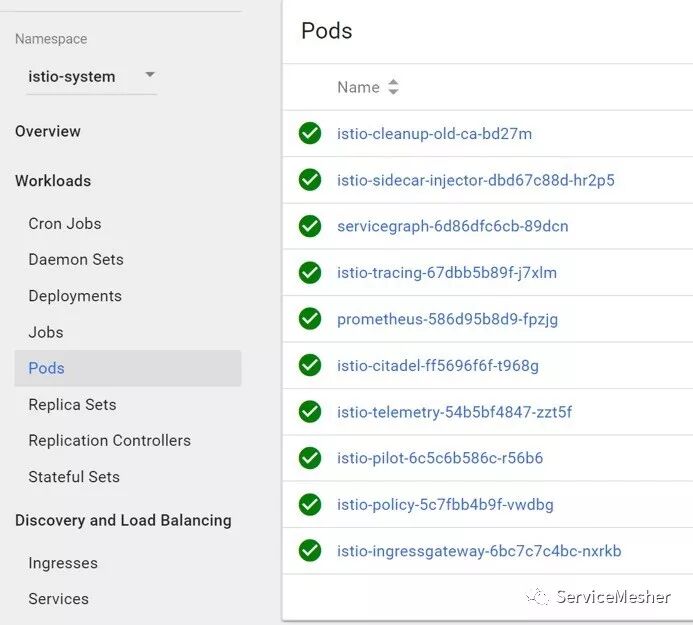Select Deployments in the Workloads menu
The width and height of the screenshot is (693, 625).
pyautogui.click(x=75, y=296)
